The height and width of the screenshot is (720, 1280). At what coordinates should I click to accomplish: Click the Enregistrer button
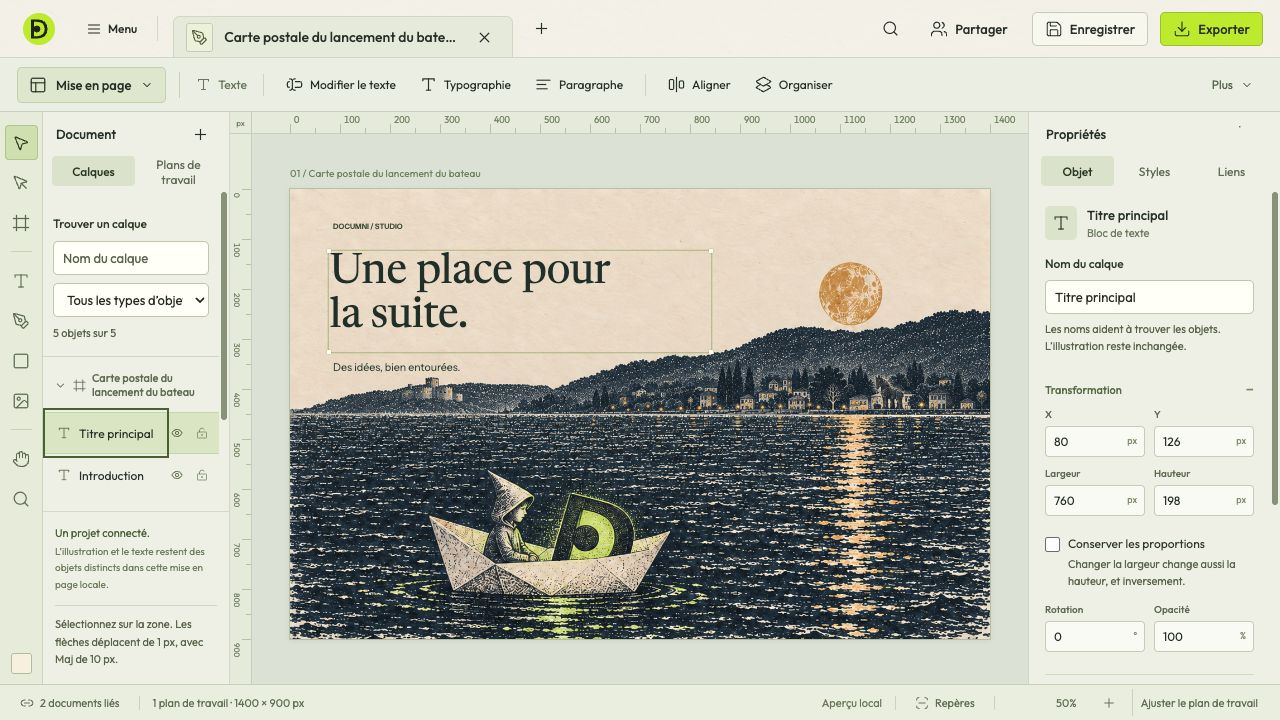[x=1090, y=29]
